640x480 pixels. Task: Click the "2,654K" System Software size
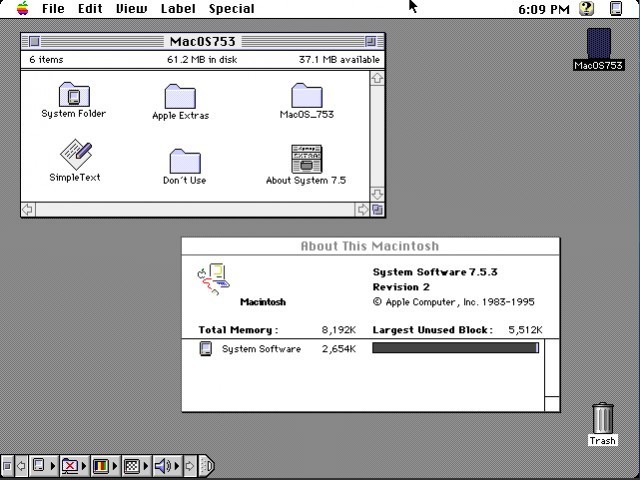point(339,349)
